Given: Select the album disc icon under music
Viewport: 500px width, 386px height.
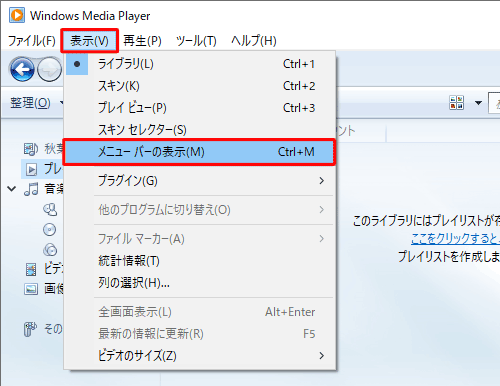Looking at the screenshot, I should coord(49,230).
